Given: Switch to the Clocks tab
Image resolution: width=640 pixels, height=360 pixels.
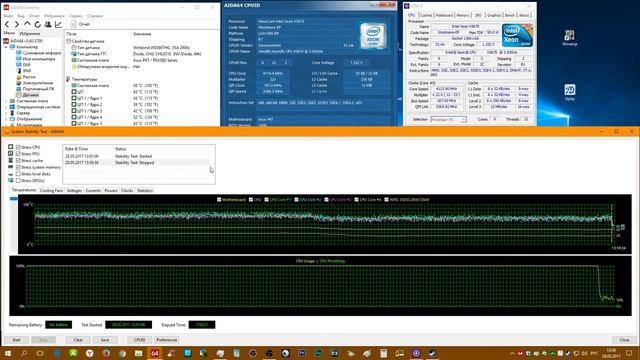Looking at the screenshot, I should click(127, 191).
